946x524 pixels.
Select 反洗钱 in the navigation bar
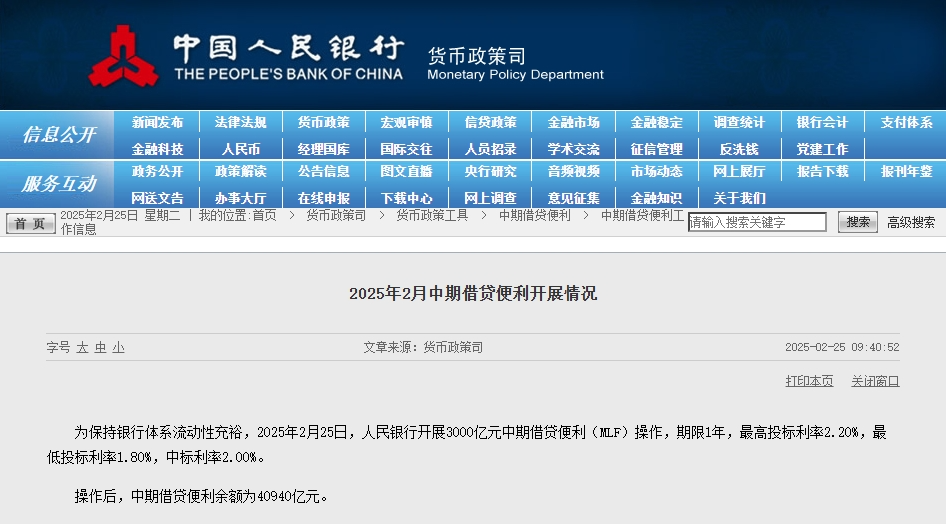tap(739, 149)
